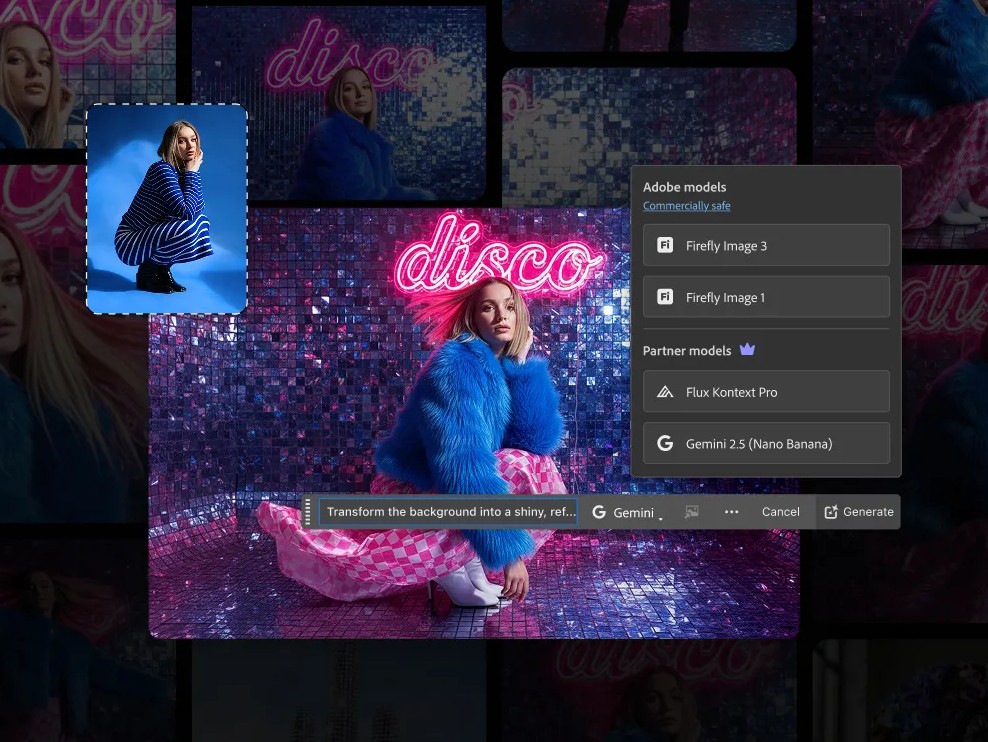This screenshot has width=988, height=742.
Task: Click the Generate button
Action: tap(858, 512)
